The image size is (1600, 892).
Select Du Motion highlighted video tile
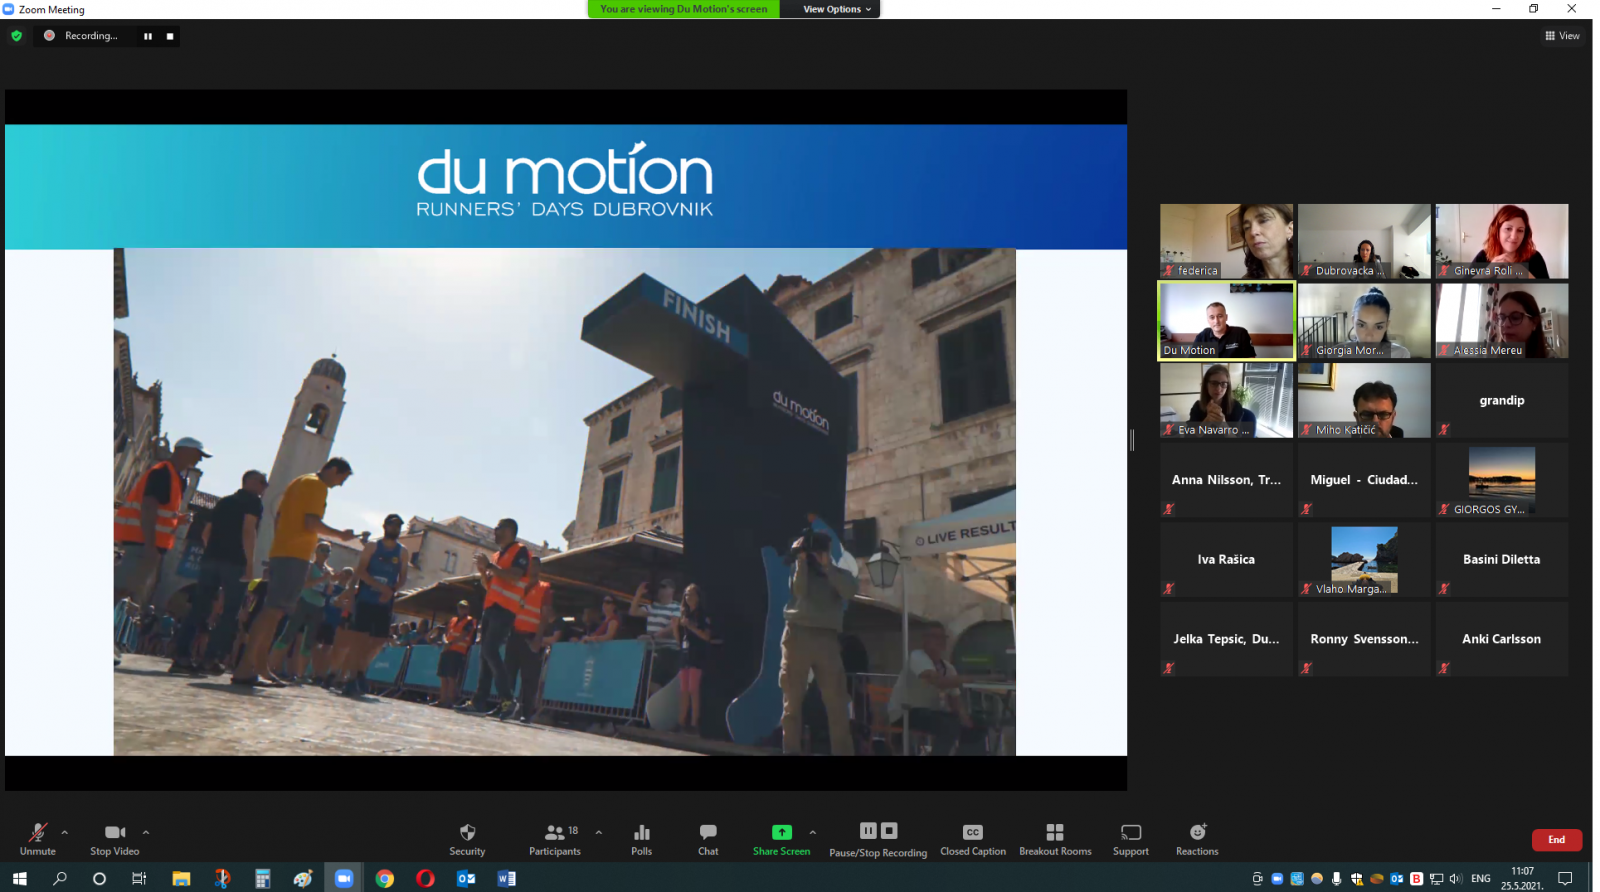tap(1226, 320)
